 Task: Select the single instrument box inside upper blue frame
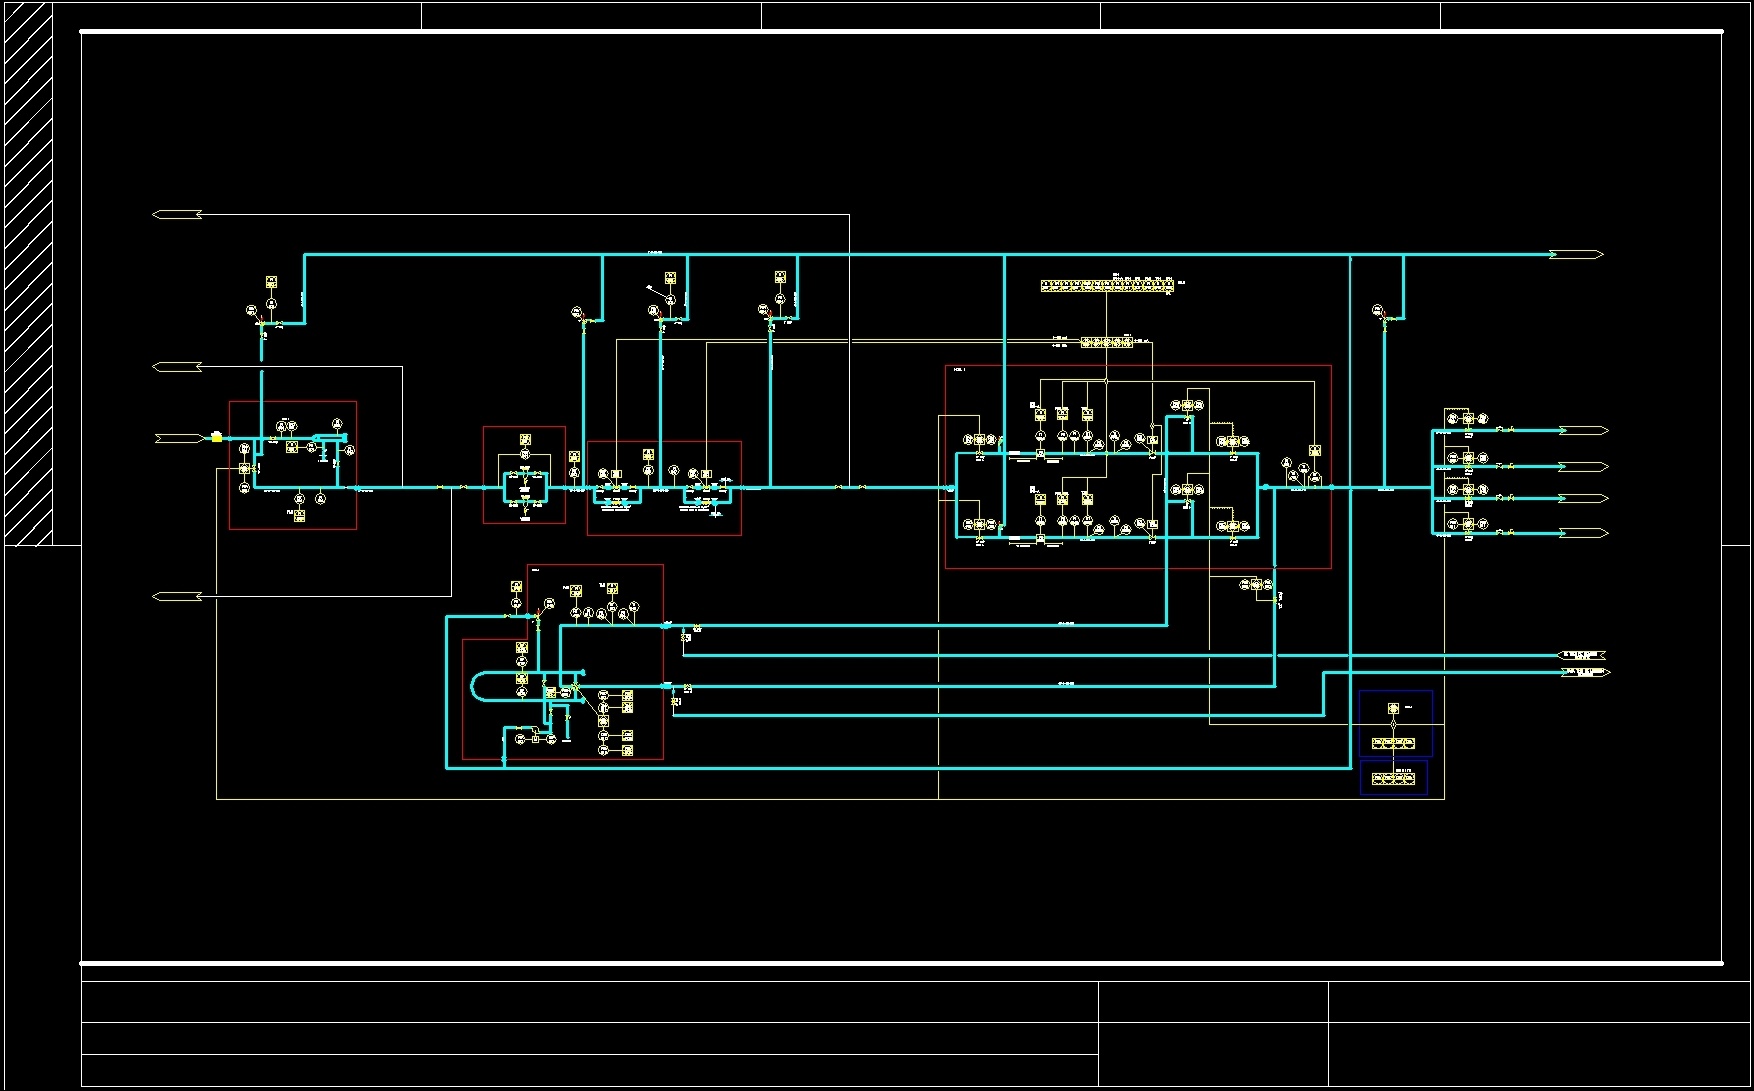pyautogui.click(x=1394, y=708)
